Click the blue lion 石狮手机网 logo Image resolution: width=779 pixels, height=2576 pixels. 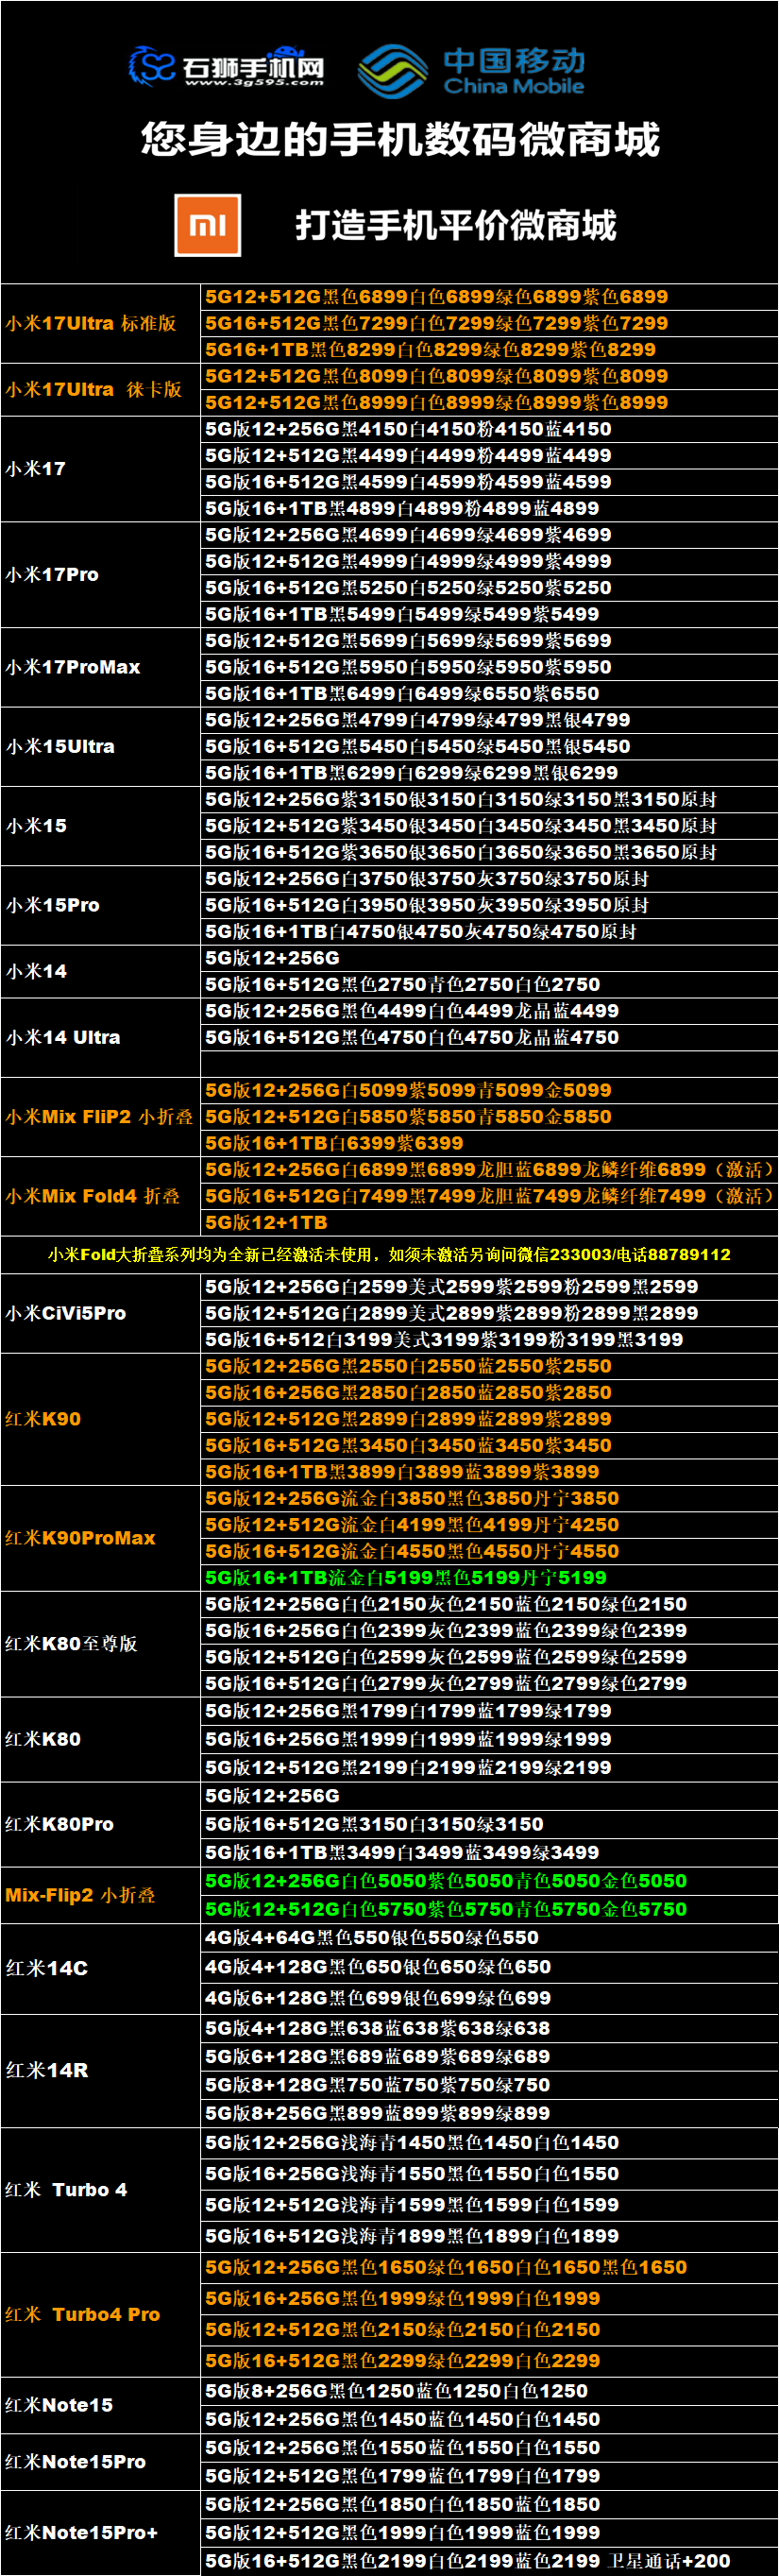tap(153, 66)
